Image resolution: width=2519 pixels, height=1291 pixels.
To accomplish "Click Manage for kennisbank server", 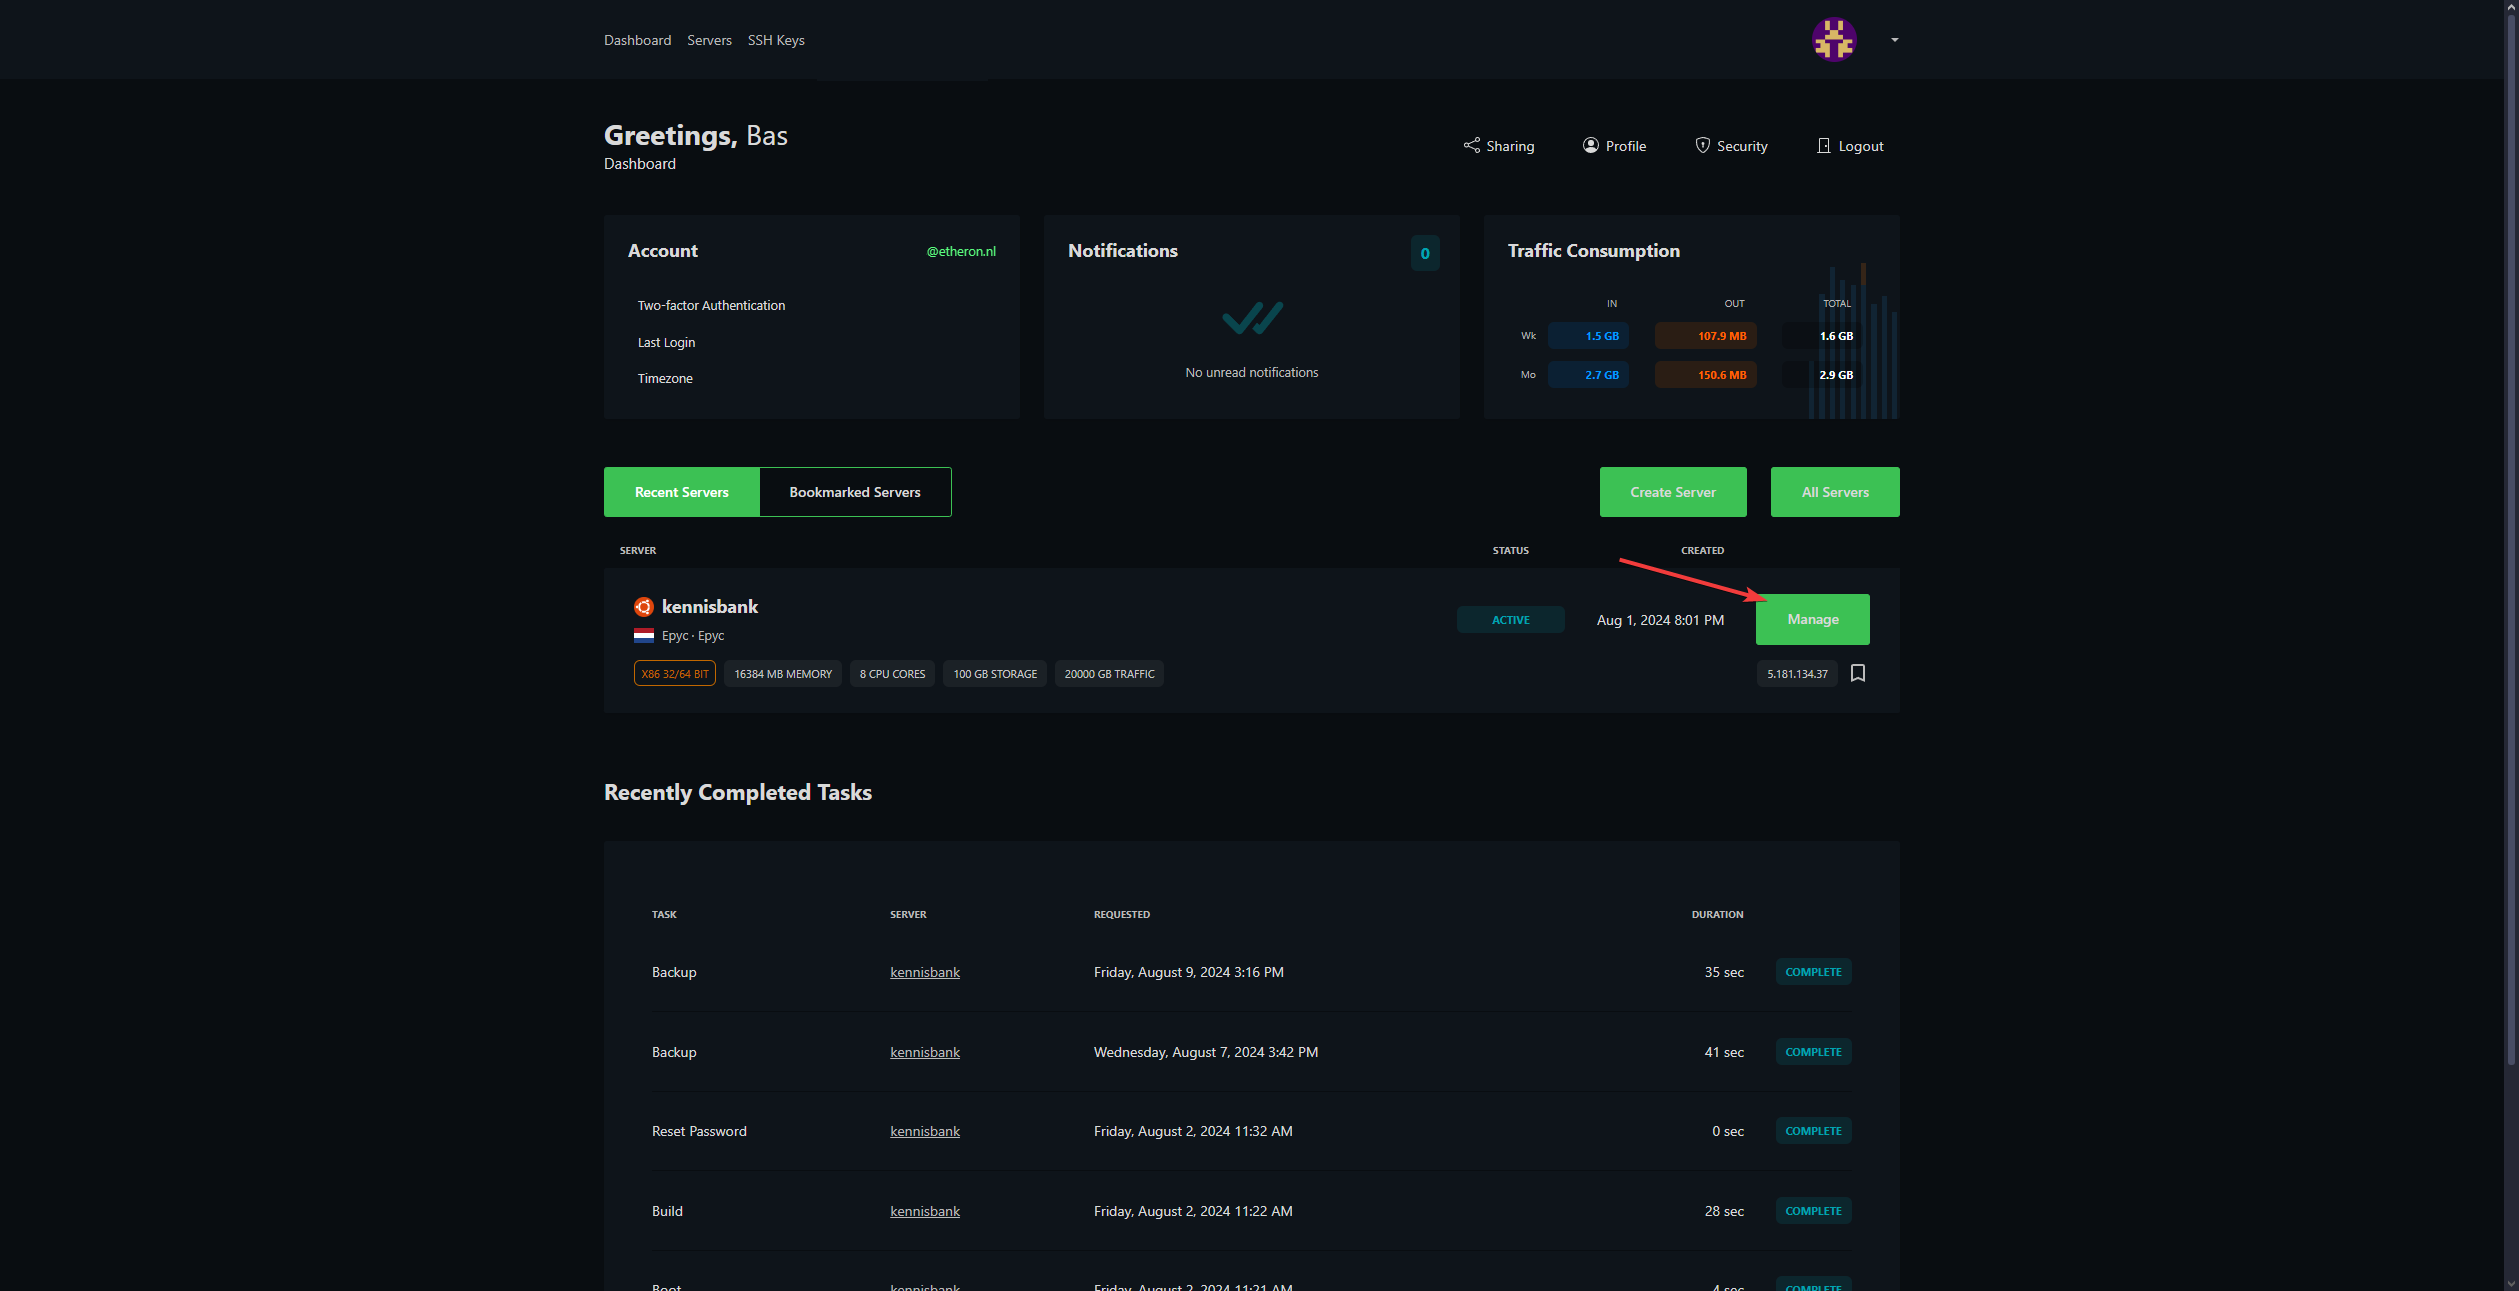I will coord(1812,620).
